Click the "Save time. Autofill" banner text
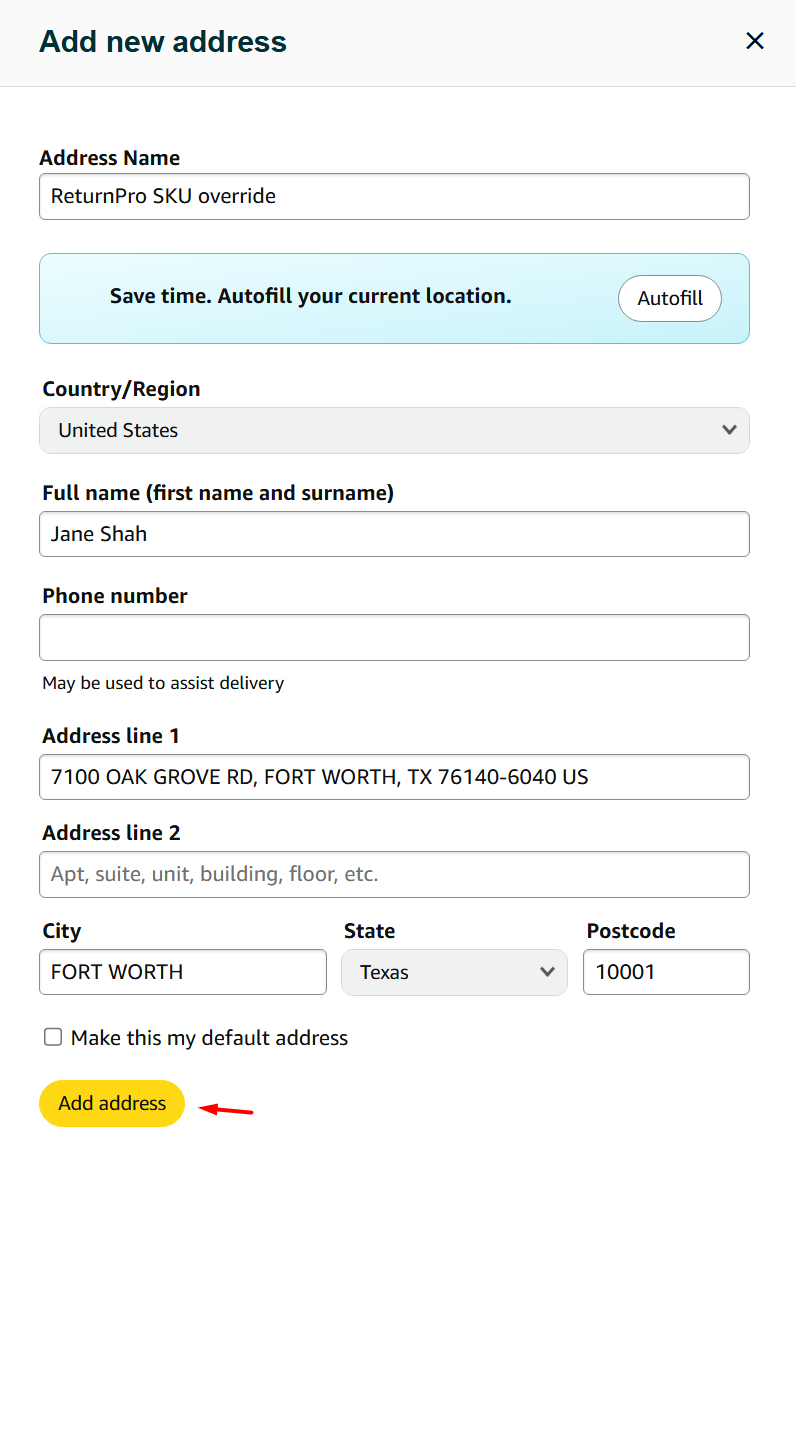 point(310,297)
